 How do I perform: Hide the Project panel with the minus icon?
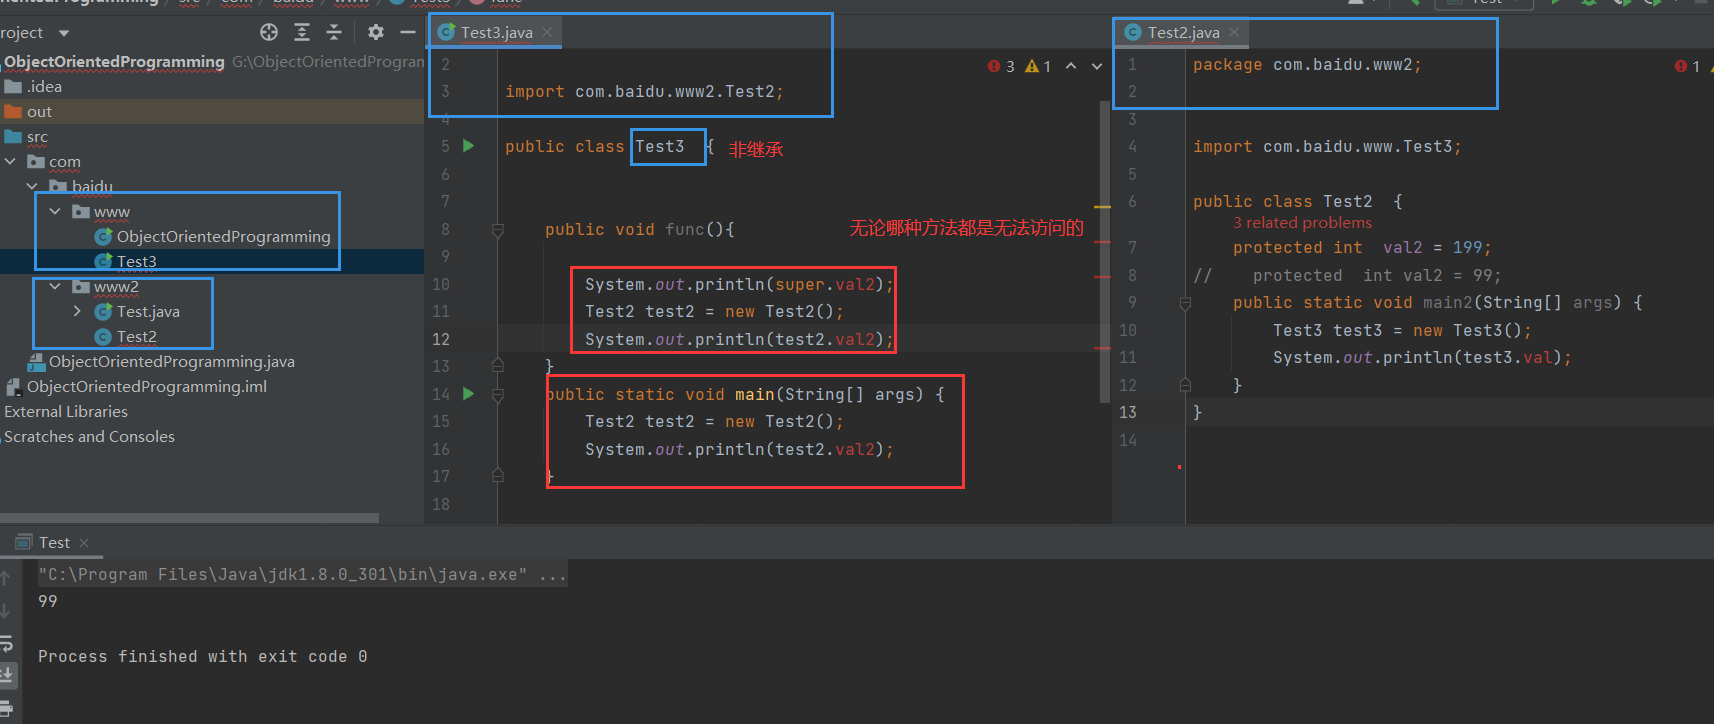(408, 32)
